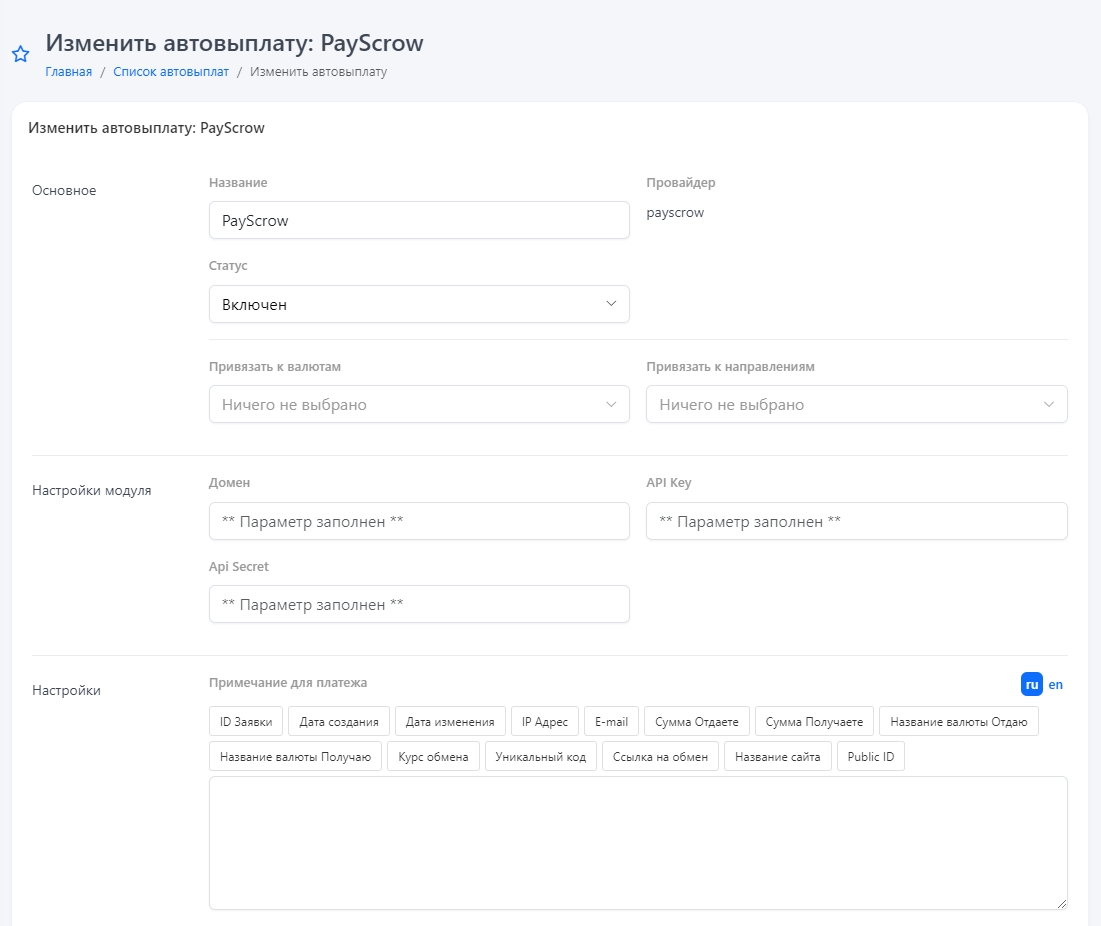This screenshot has width=1101, height=926.
Task: Open Список автовыплат breadcrumb link
Action: click(171, 72)
